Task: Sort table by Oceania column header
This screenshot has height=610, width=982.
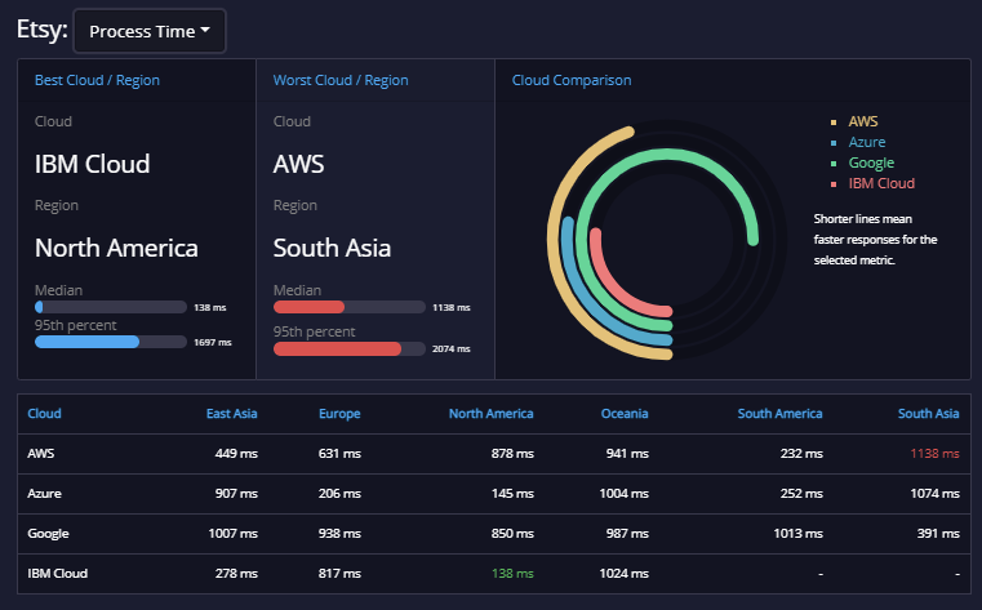Action: pos(624,413)
